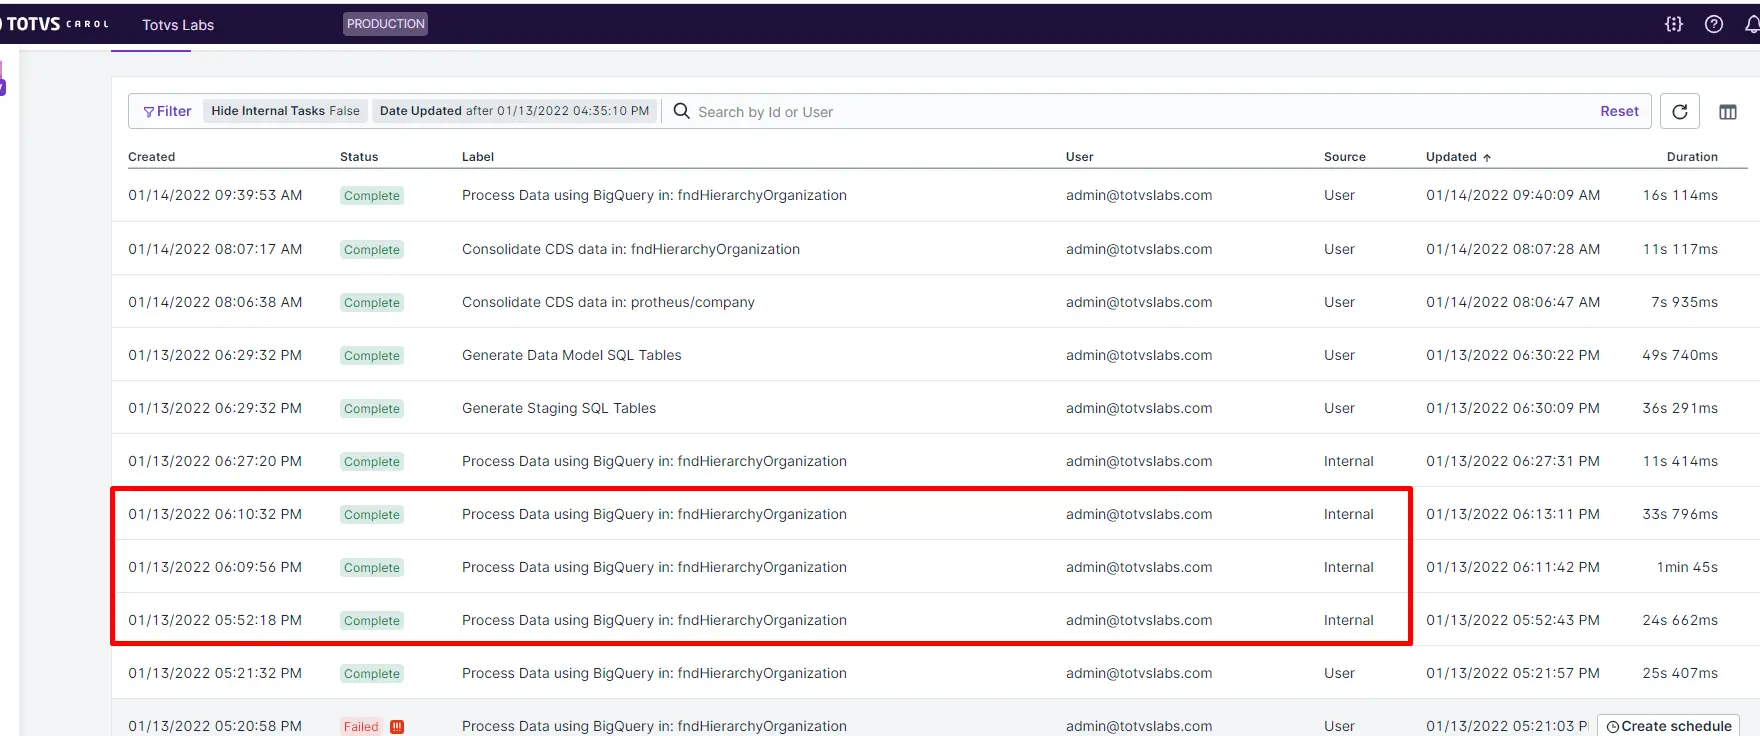
Task: Sort by the Status column header
Action: tap(359, 157)
